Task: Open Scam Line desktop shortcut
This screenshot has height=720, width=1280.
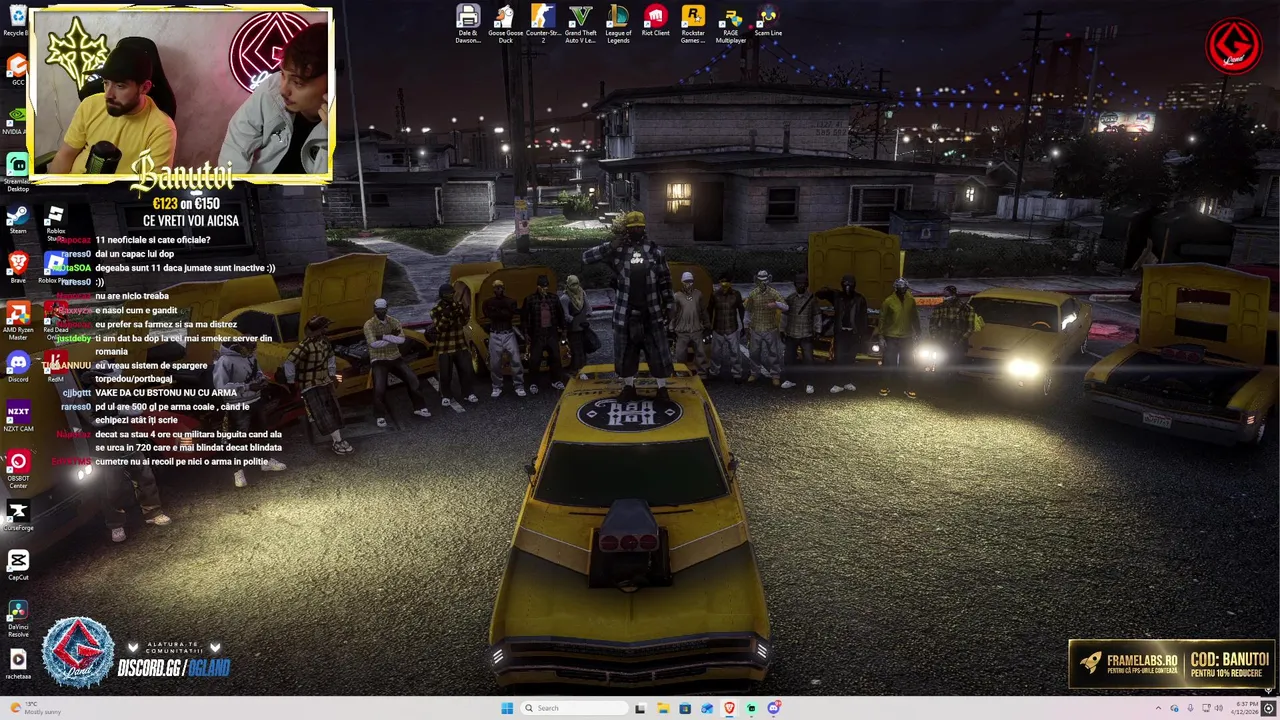Action: tap(768, 20)
